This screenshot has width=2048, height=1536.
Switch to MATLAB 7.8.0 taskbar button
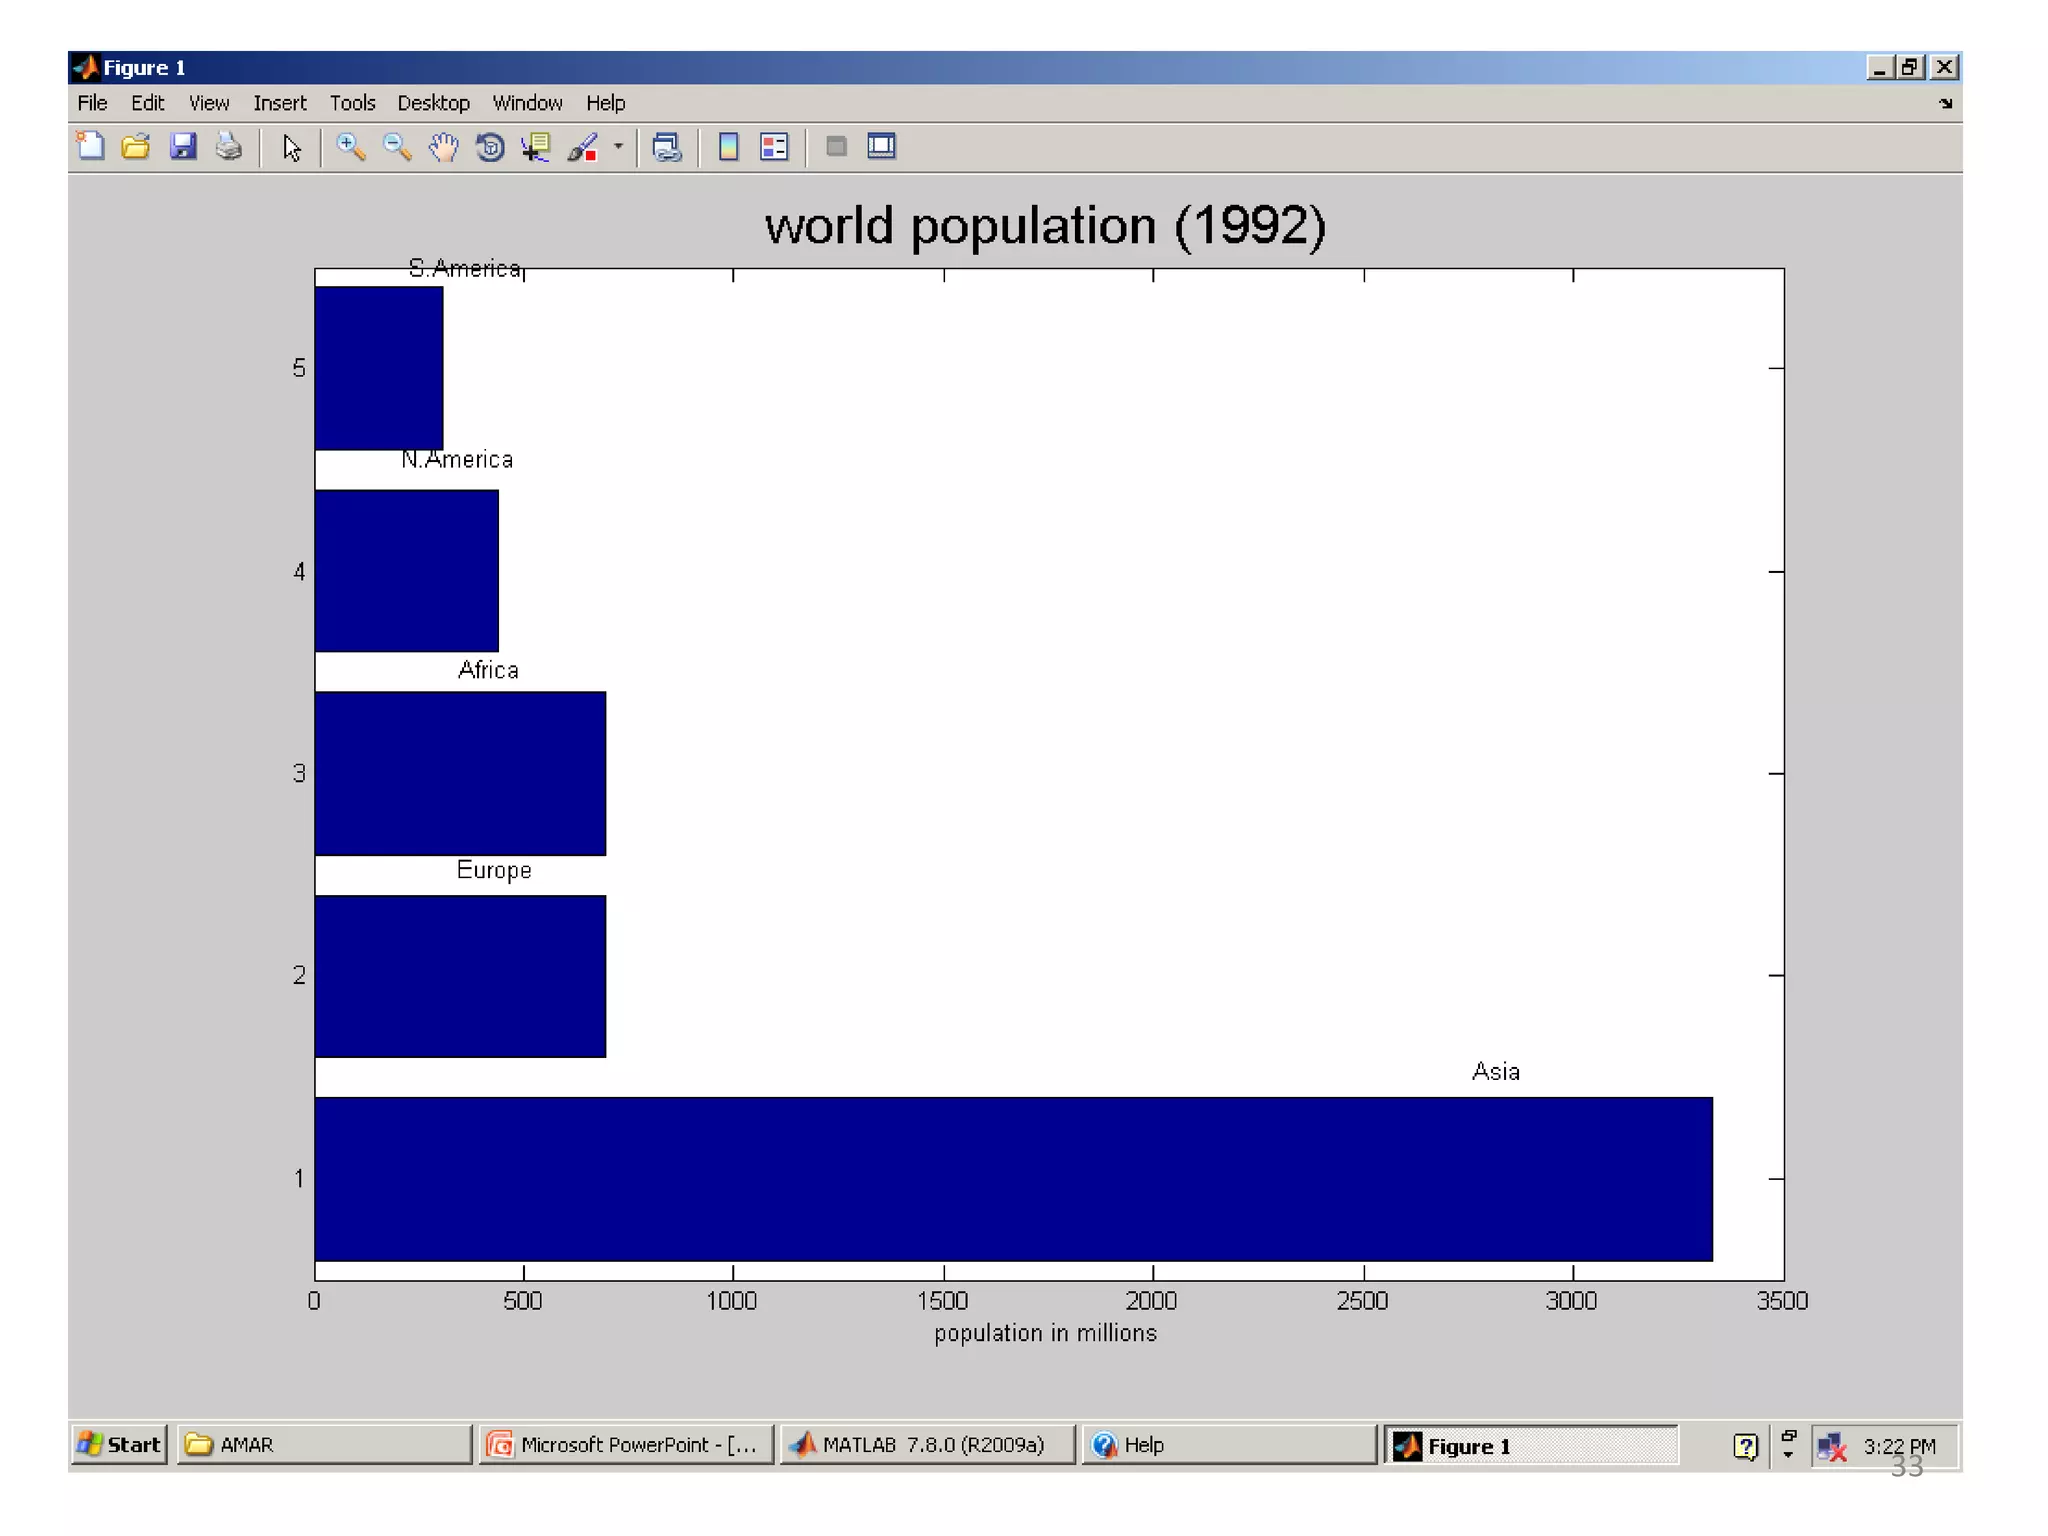pyautogui.click(x=927, y=1445)
